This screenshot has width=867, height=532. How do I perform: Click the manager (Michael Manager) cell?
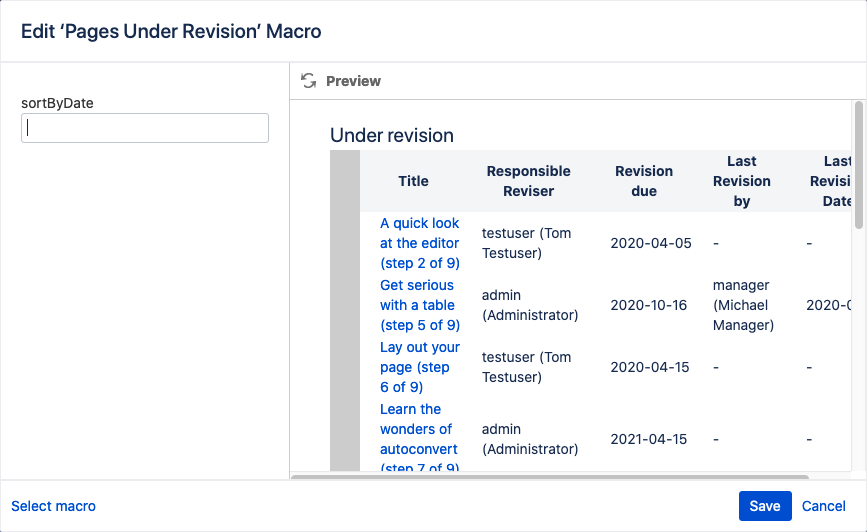click(743, 305)
